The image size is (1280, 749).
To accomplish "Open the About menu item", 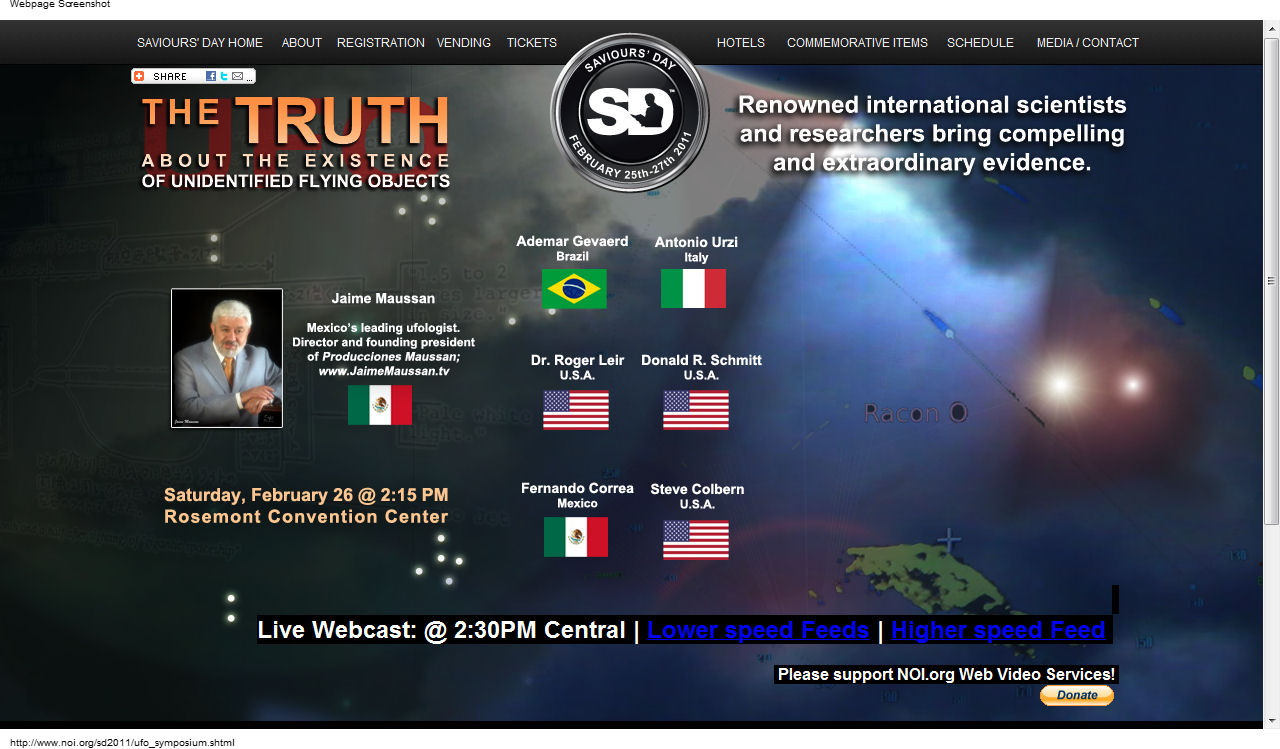I will (x=302, y=43).
